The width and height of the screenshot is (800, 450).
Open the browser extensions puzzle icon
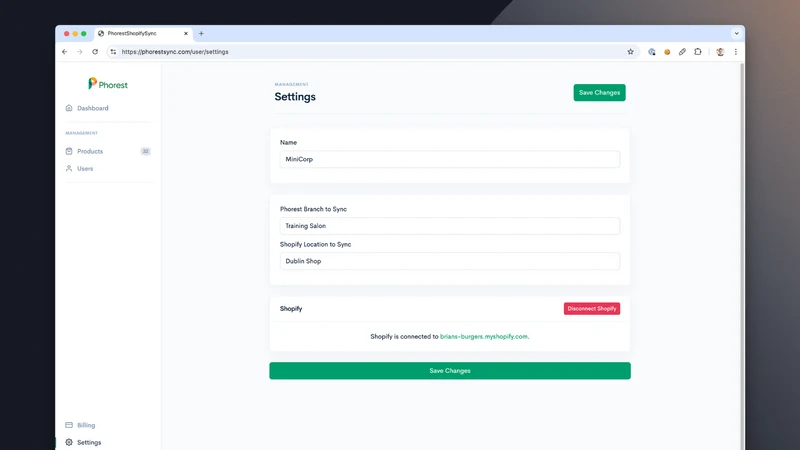pos(697,52)
